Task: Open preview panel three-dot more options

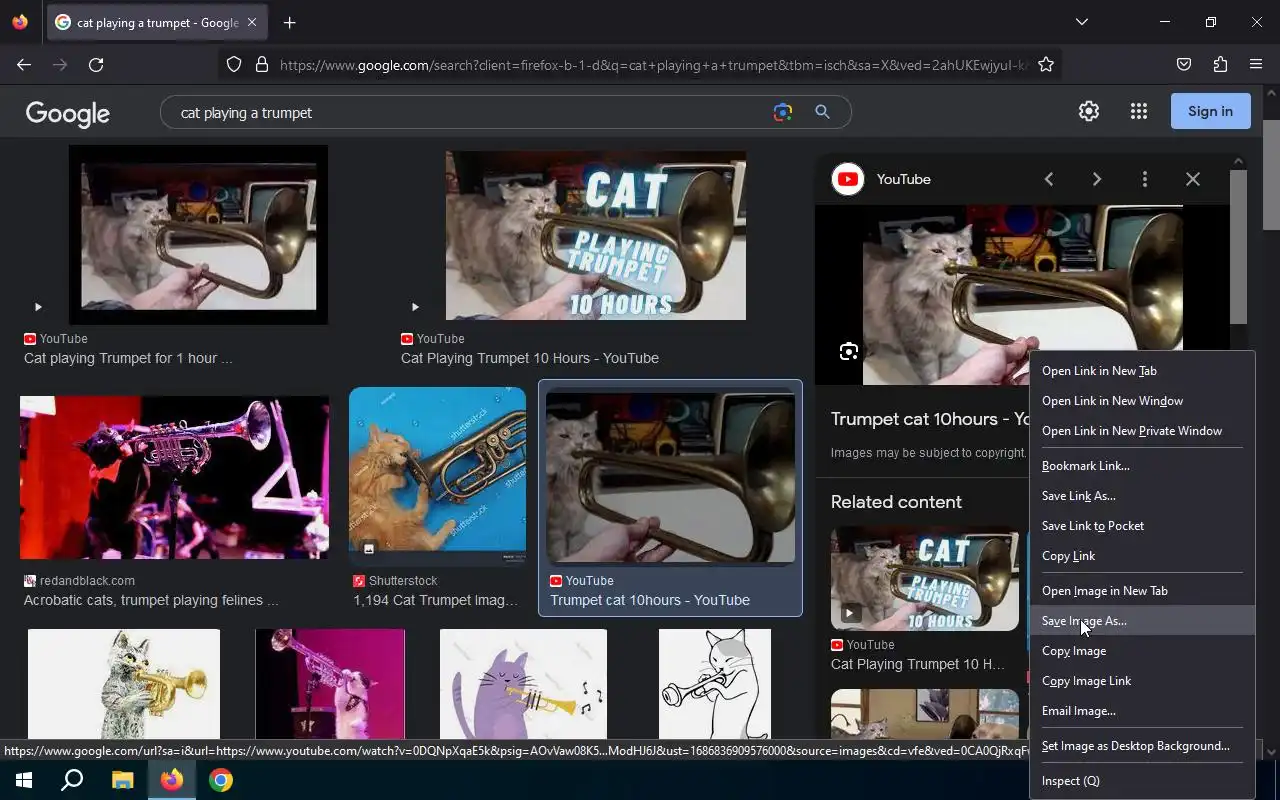Action: pos(1145,179)
